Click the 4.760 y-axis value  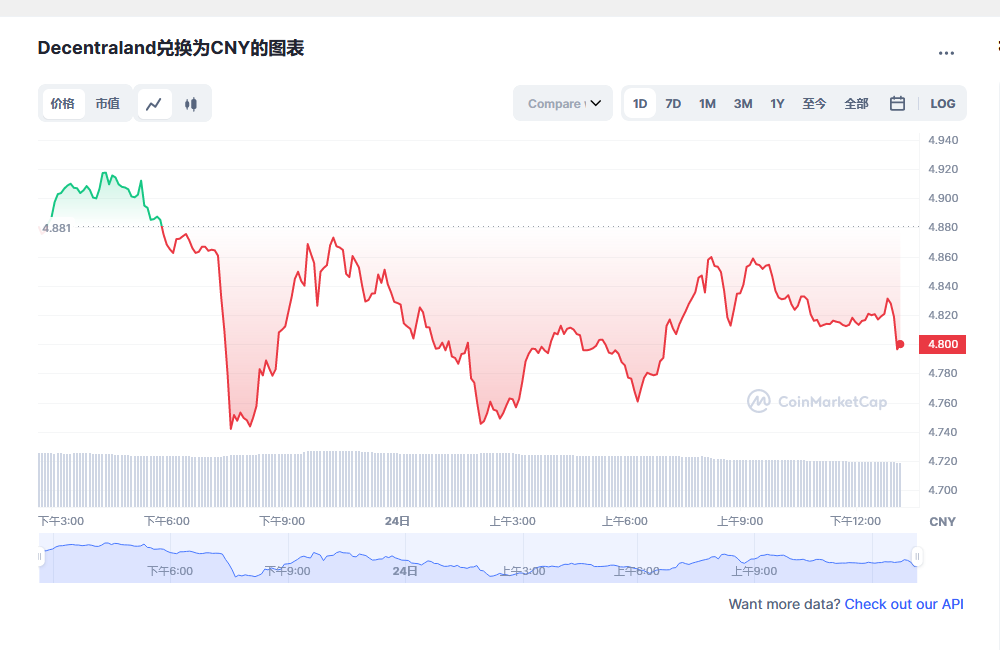[943, 403]
